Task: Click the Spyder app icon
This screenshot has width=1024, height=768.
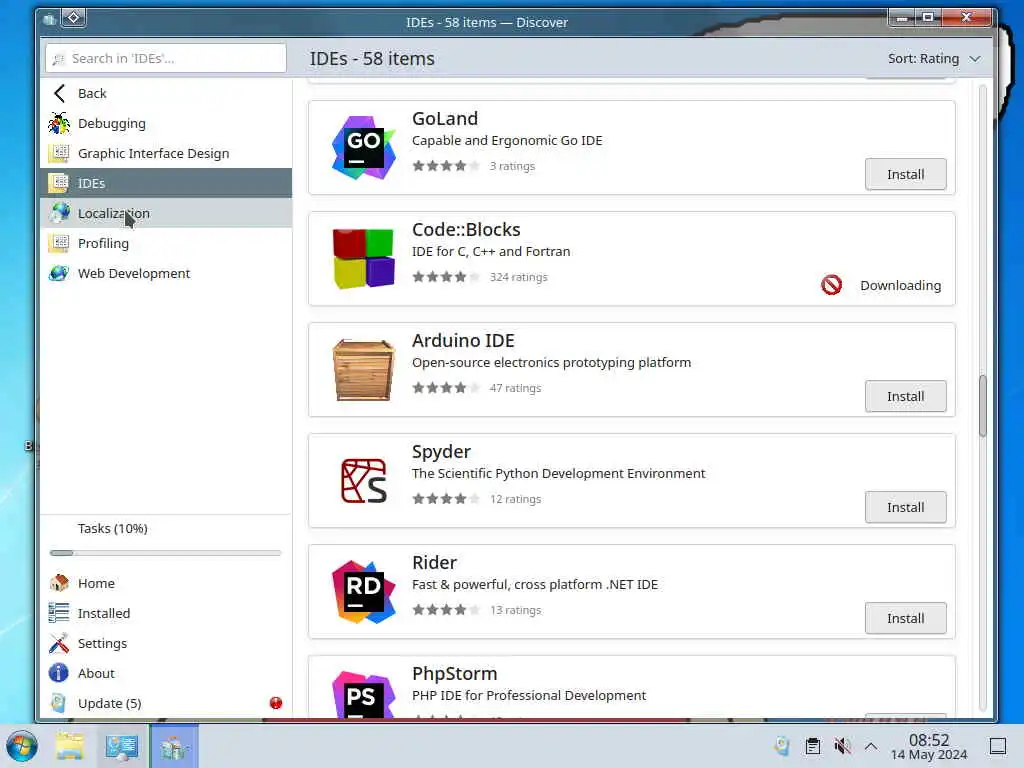Action: pyautogui.click(x=363, y=481)
